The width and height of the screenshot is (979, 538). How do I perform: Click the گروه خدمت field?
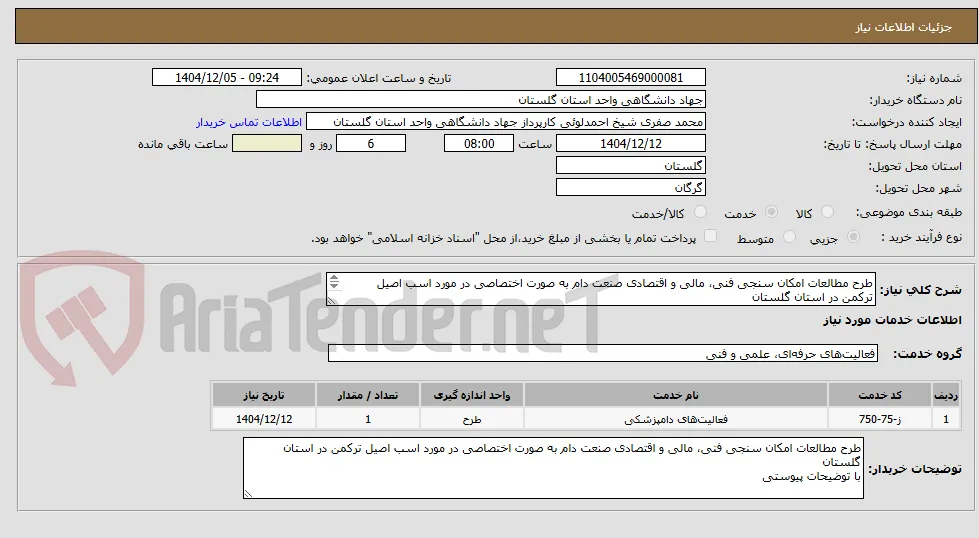coord(603,353)
